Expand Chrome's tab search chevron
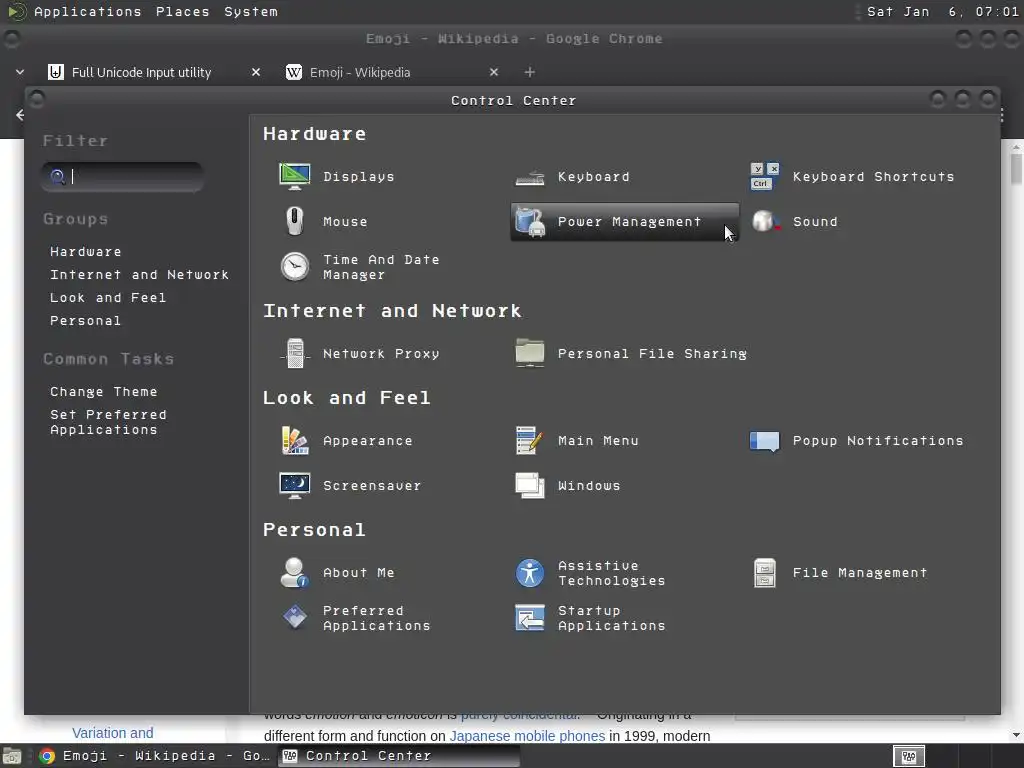Screen dimensions: 1024x768 [20, 72]
